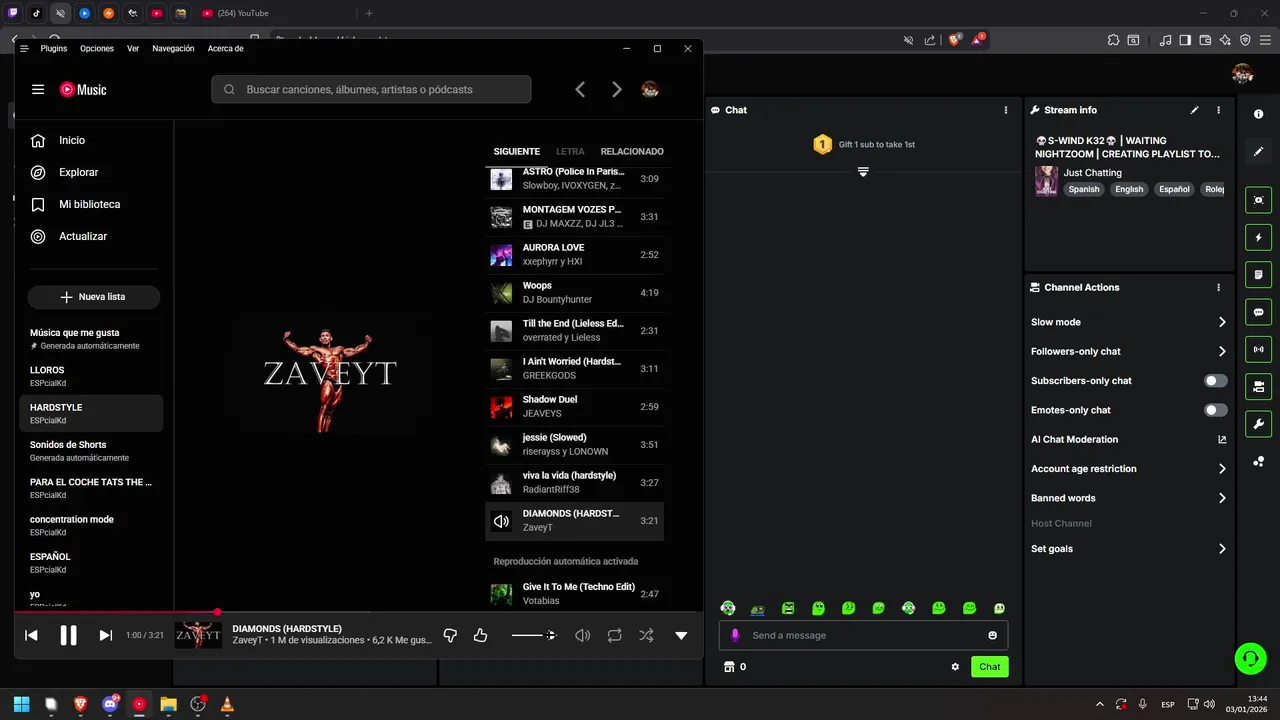Viewport: 1280px width, 720px height.
Task: Click the Just Chatting category link
Action: 1092,173
